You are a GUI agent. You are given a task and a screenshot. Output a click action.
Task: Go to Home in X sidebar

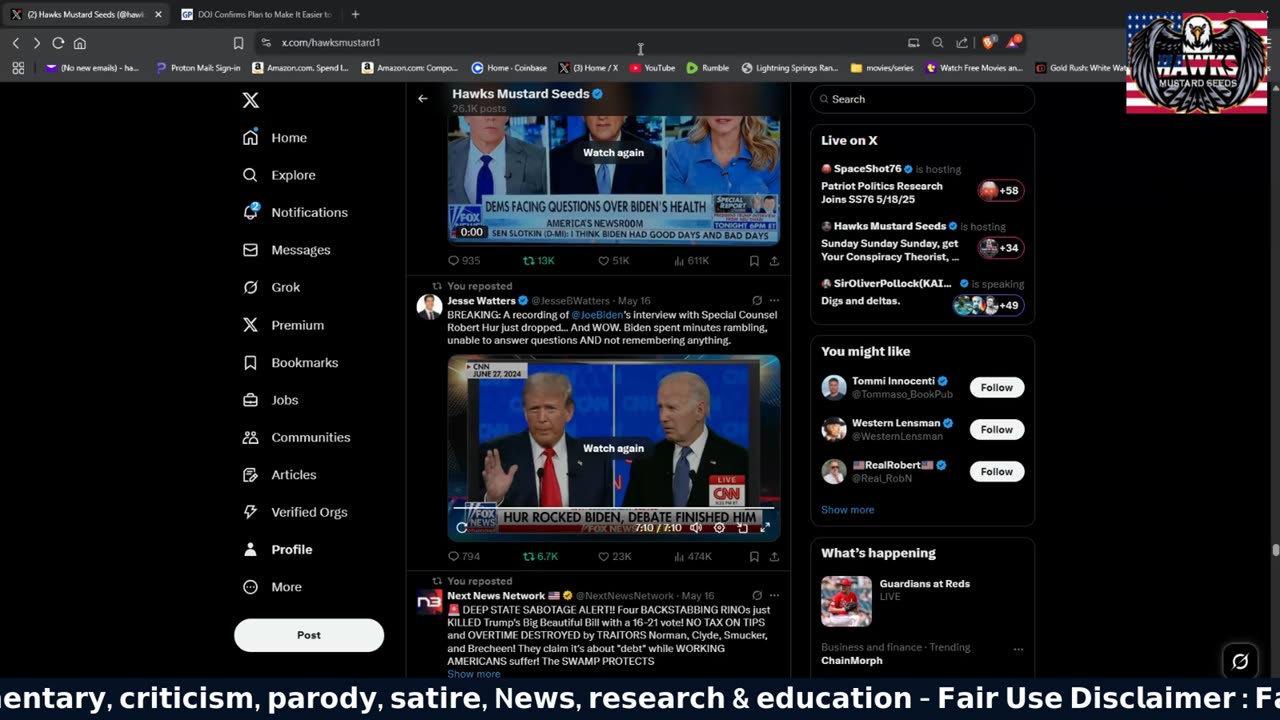(276, 138)
